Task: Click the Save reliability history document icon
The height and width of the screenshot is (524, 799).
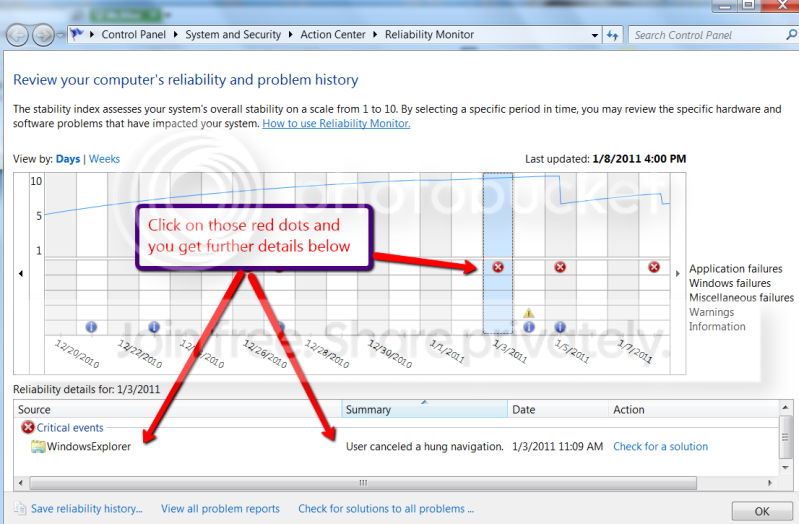Action: click(20, 508)
